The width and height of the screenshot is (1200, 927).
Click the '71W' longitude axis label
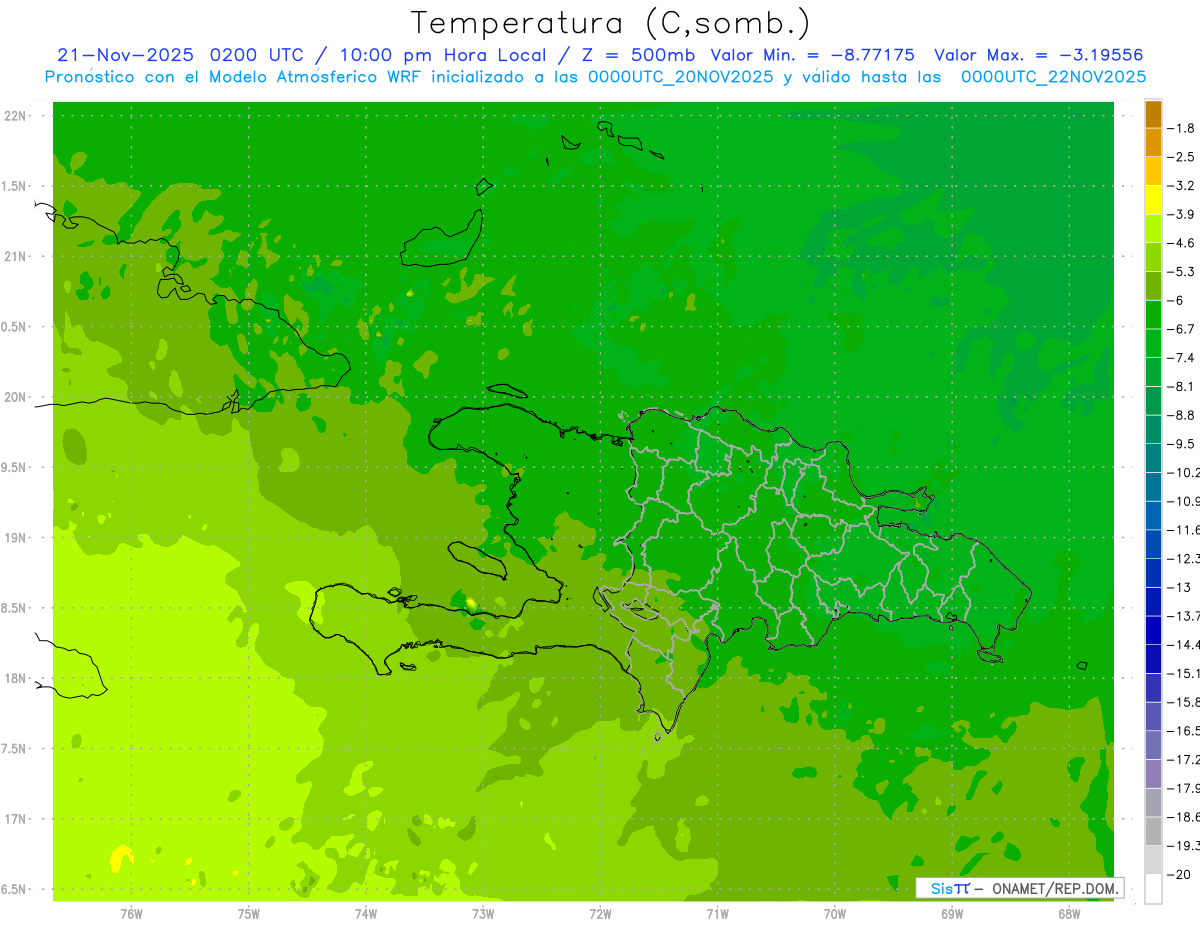point(717,914)
